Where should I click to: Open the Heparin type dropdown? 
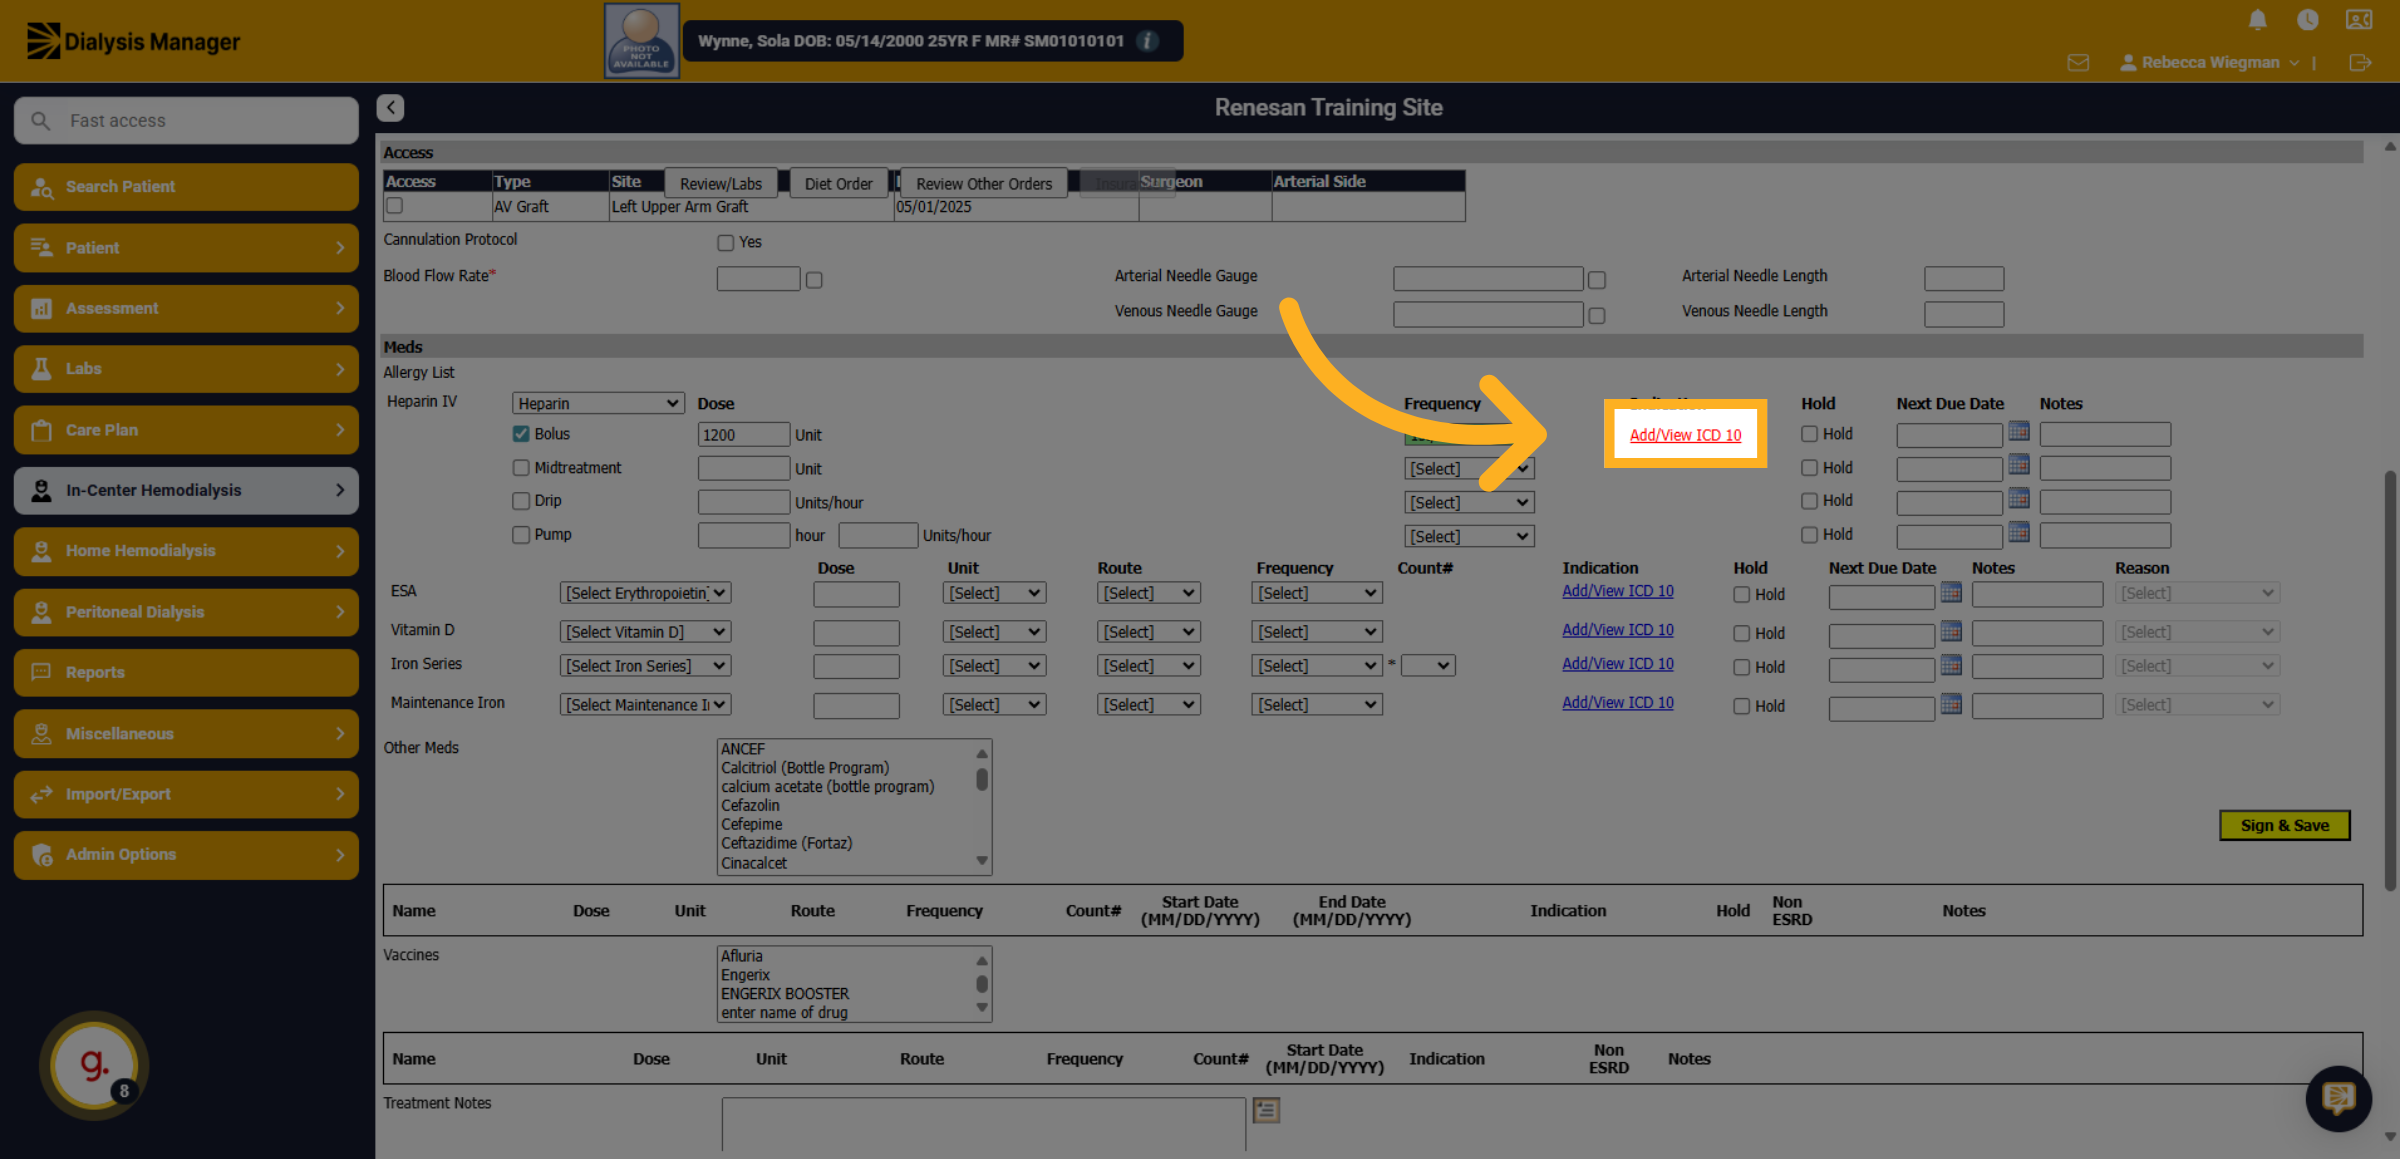point(598,403)
